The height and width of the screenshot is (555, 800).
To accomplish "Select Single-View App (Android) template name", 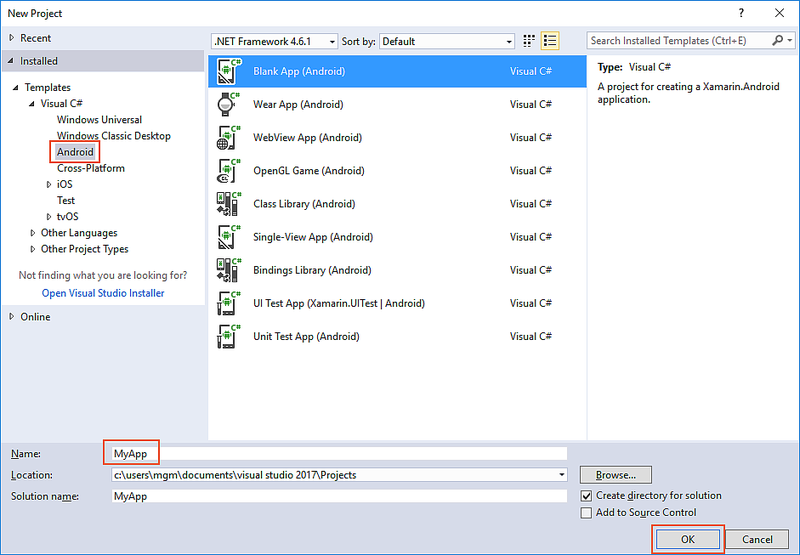I will pyautogui.click(x=313, y=237).
